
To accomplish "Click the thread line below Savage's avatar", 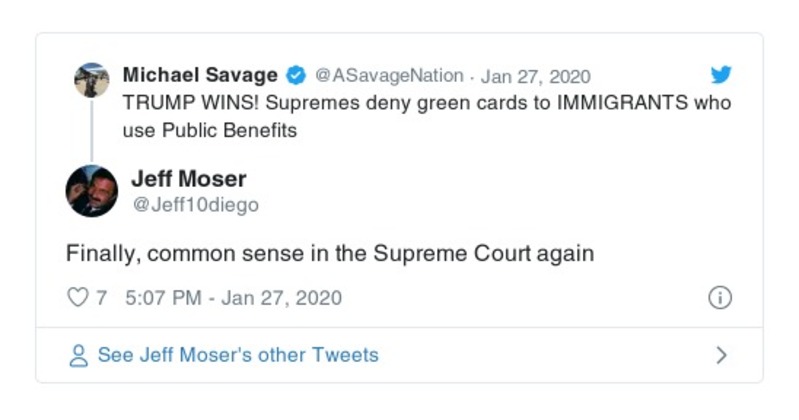I will point(92,130).
